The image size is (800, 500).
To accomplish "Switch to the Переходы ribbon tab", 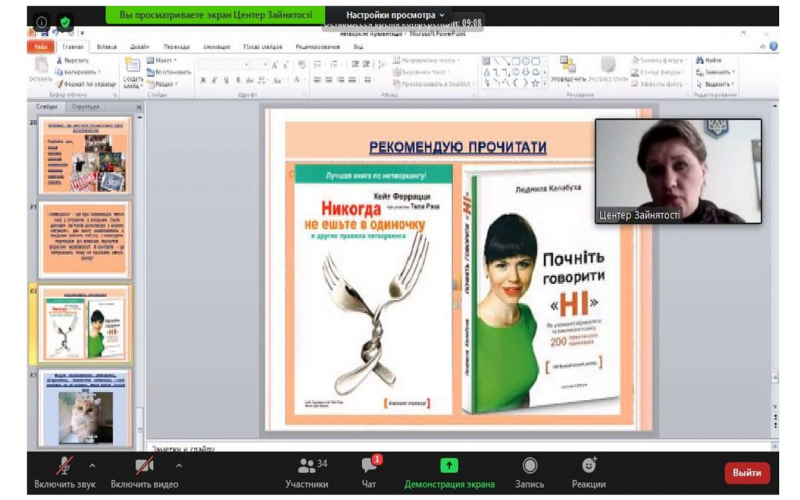I will click(177, 47).
